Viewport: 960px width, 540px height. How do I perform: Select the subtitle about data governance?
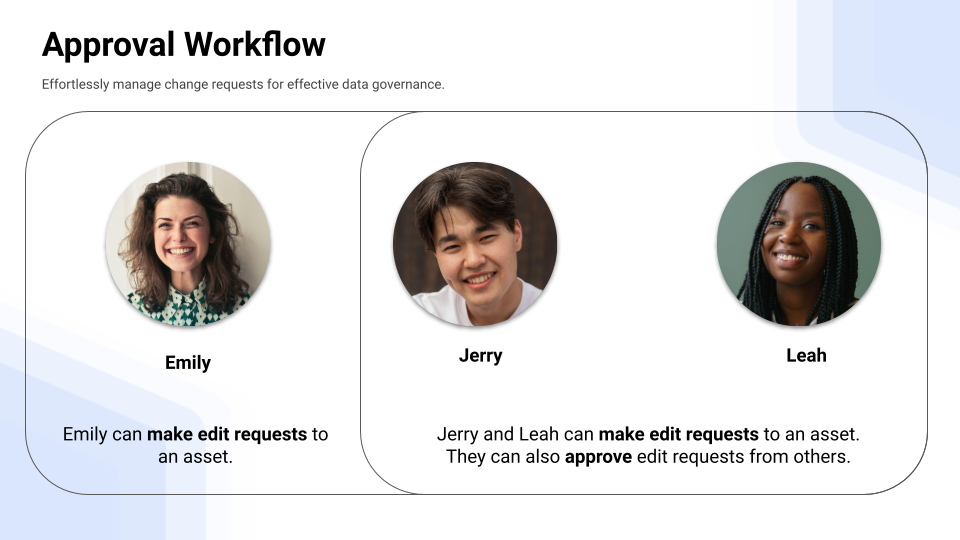click(x=243, y=85)
